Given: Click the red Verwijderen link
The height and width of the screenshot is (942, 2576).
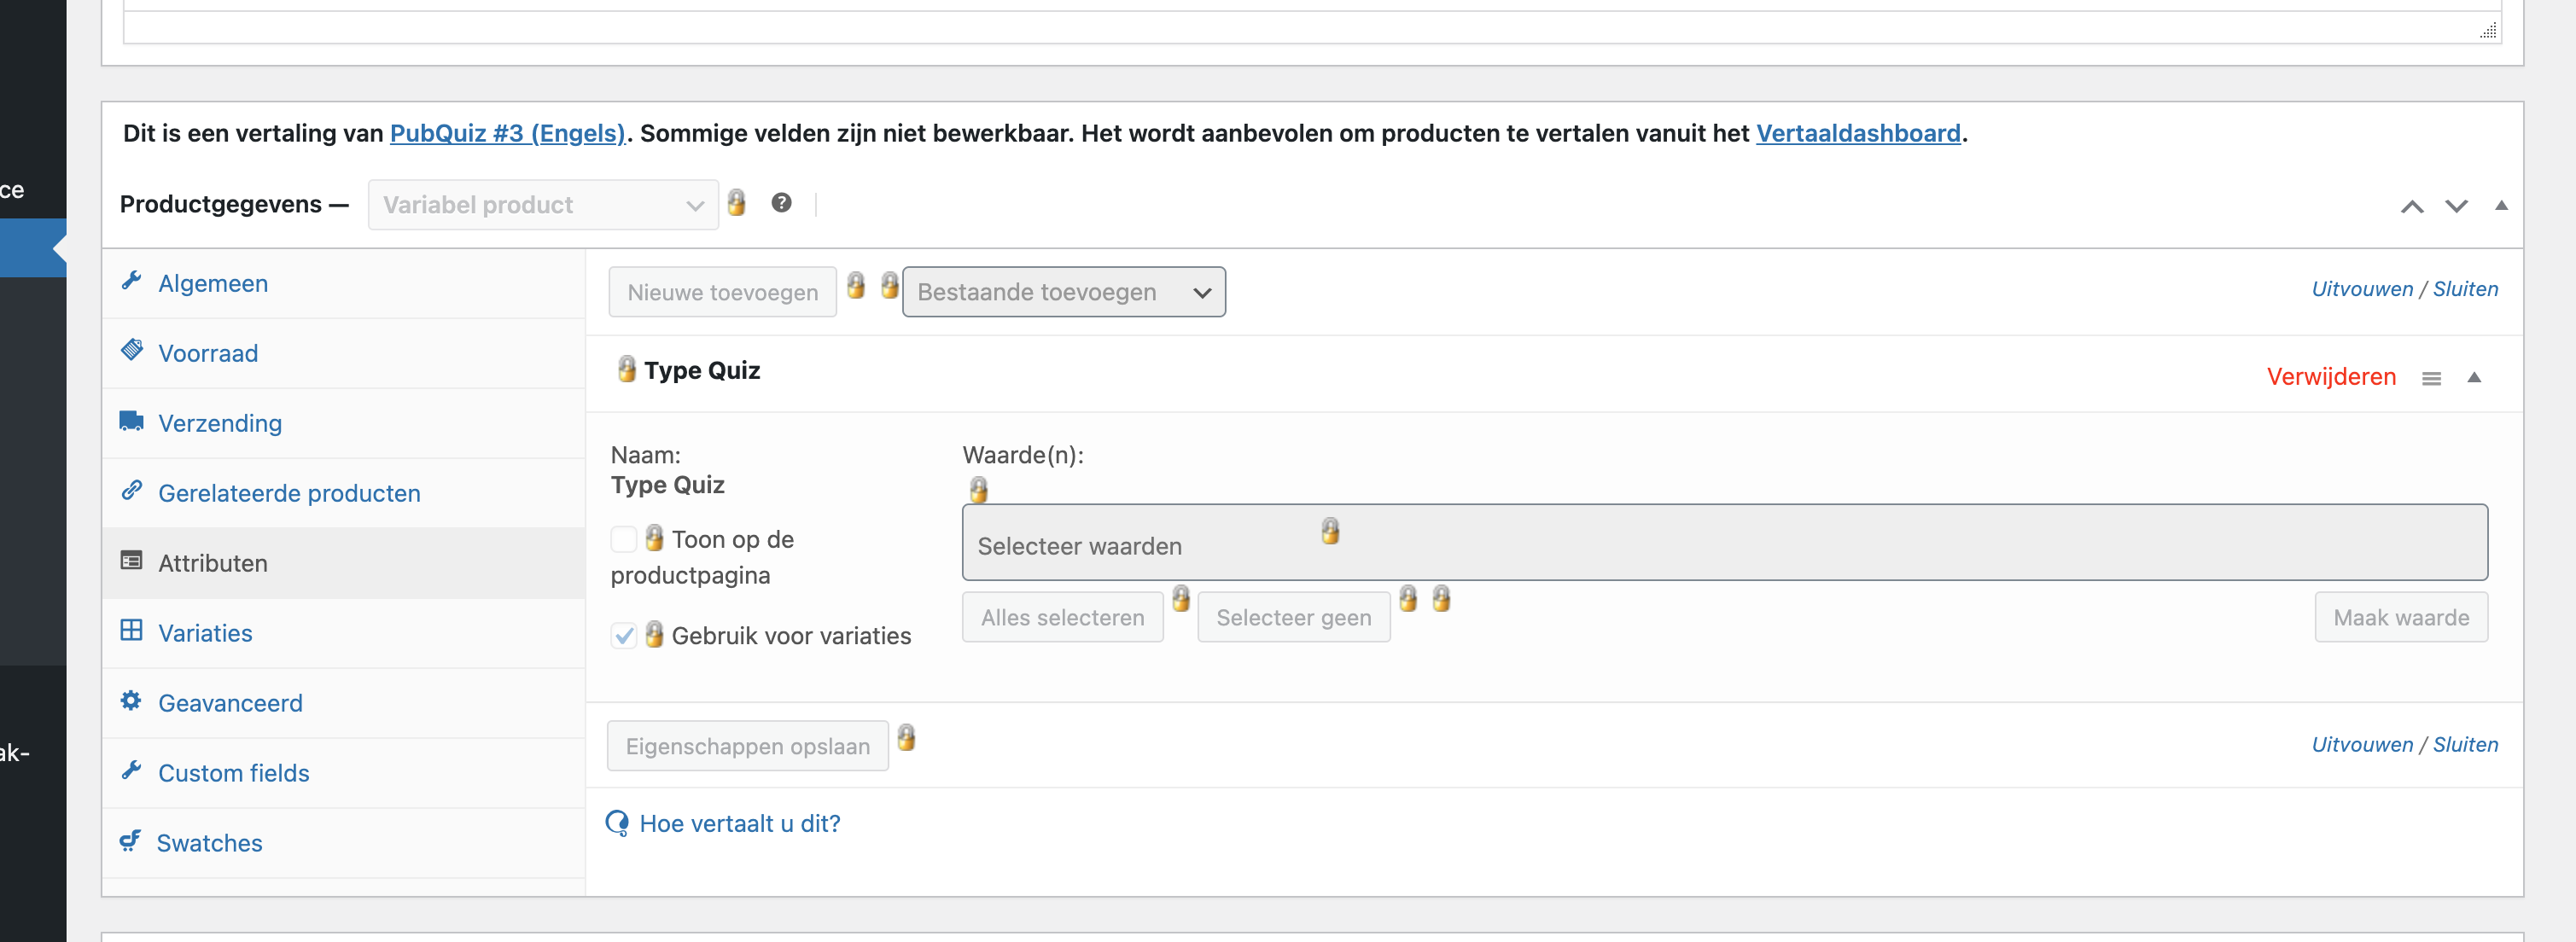Looking at the screenshot, I should point(2331,377).
